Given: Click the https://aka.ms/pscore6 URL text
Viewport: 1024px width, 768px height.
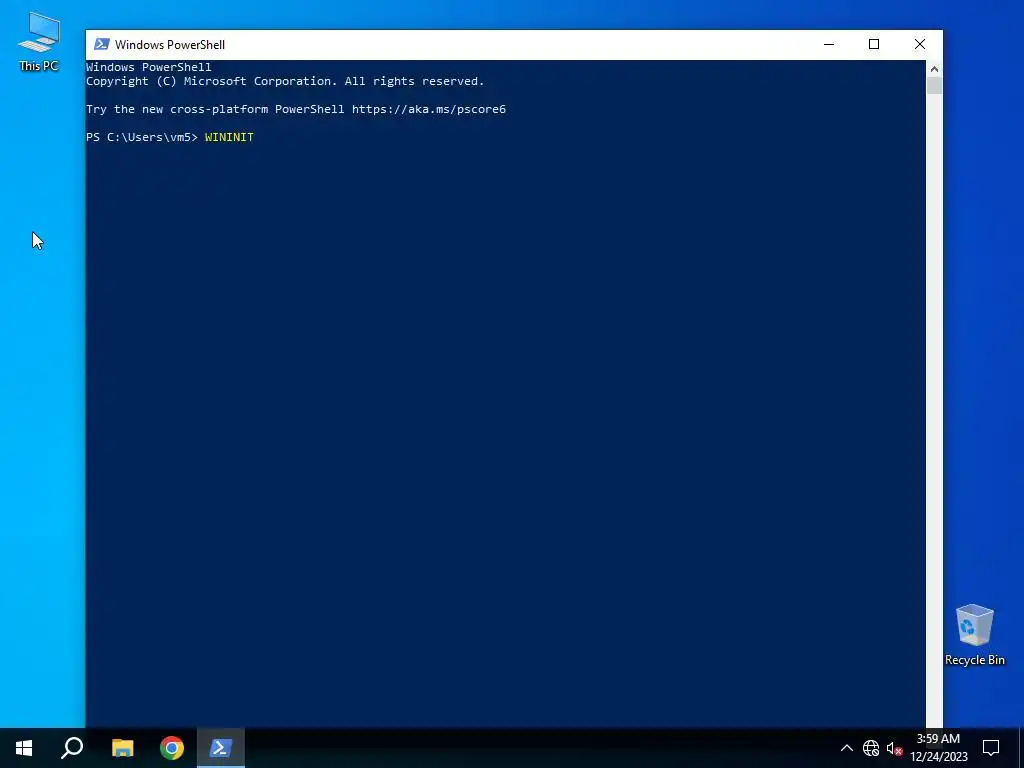Looking at the screenshot, I should pyautogui.click(x=428, y=109).
